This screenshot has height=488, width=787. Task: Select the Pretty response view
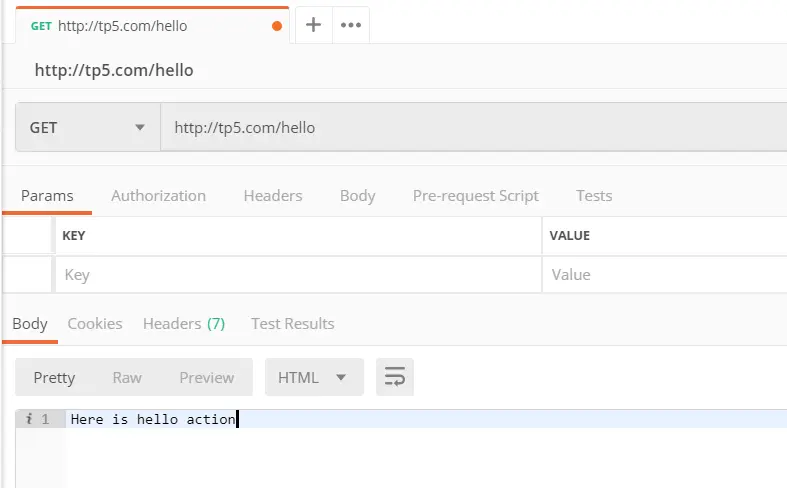click(54, 377)
